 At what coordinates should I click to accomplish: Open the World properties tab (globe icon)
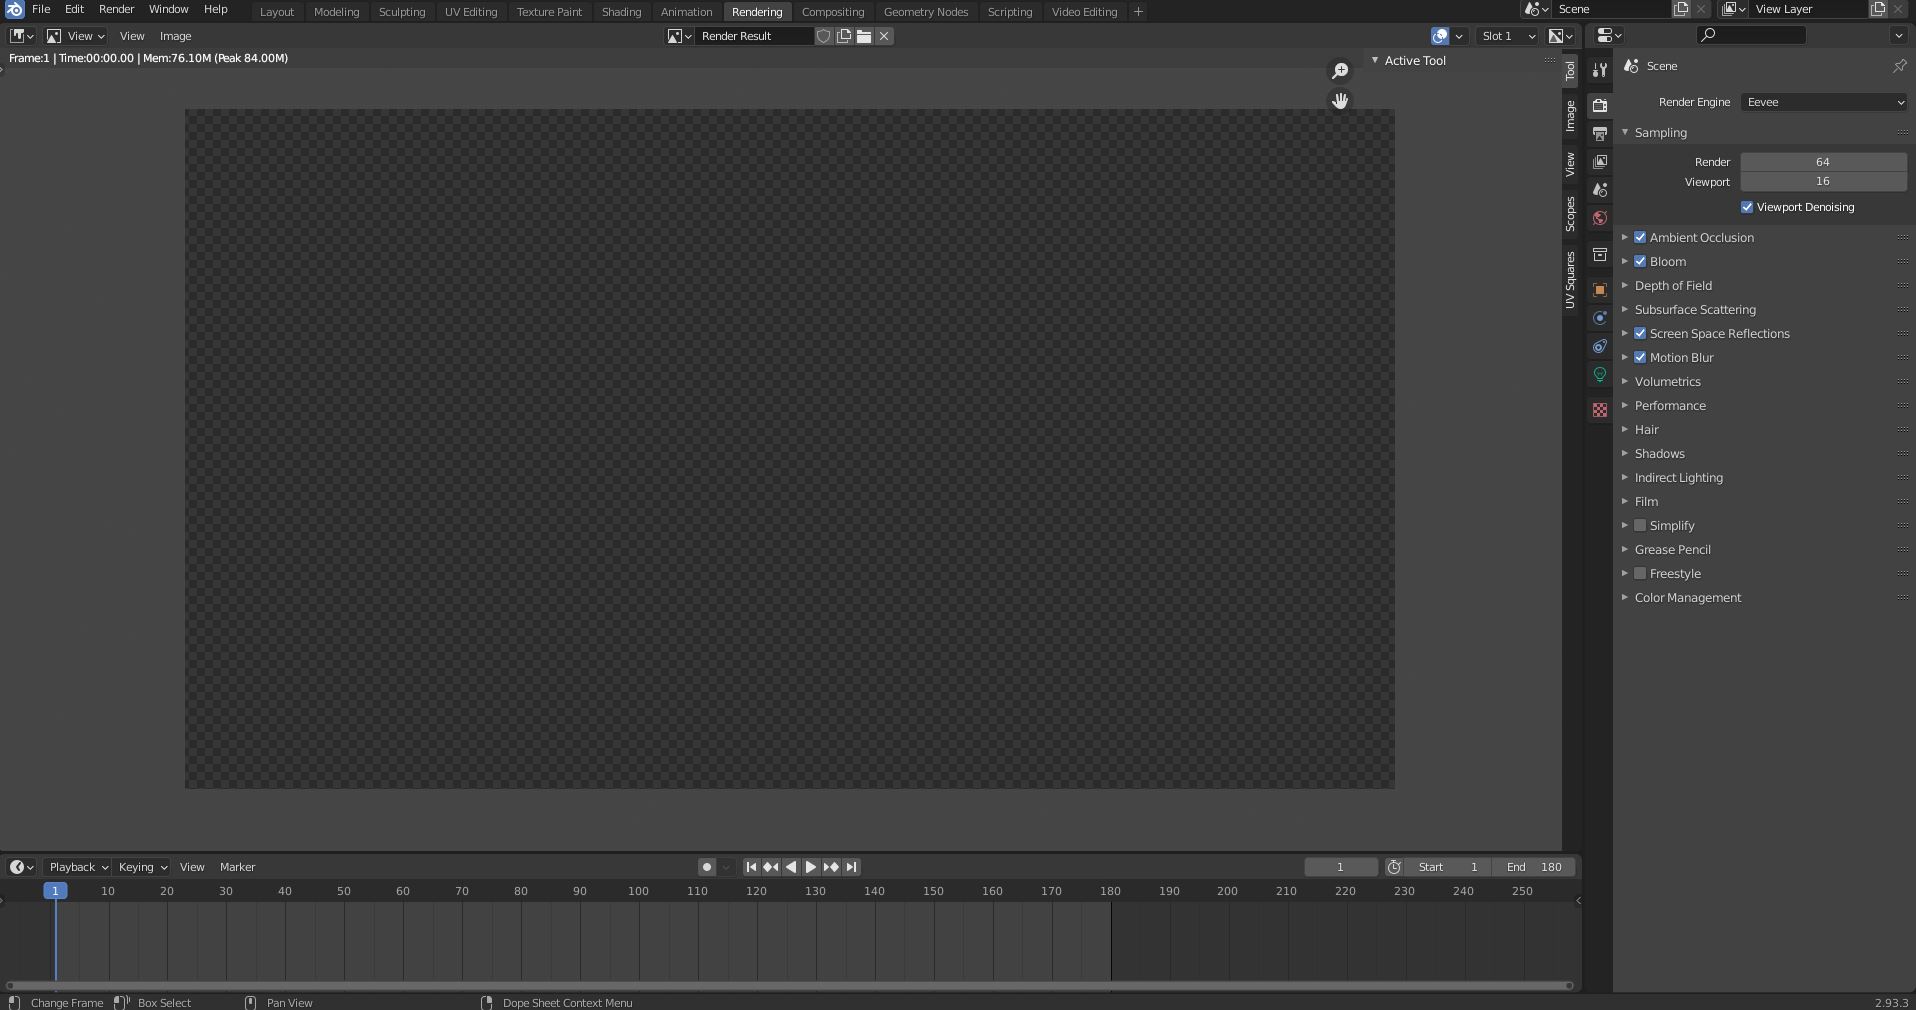click(x=1600, y=218)
